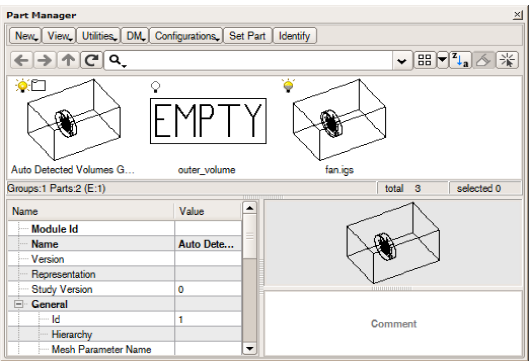Select the outer_volume EMPTY thumbnail
Image resolution: width=531 pixels, height=361 pixels.
point(208,121)
